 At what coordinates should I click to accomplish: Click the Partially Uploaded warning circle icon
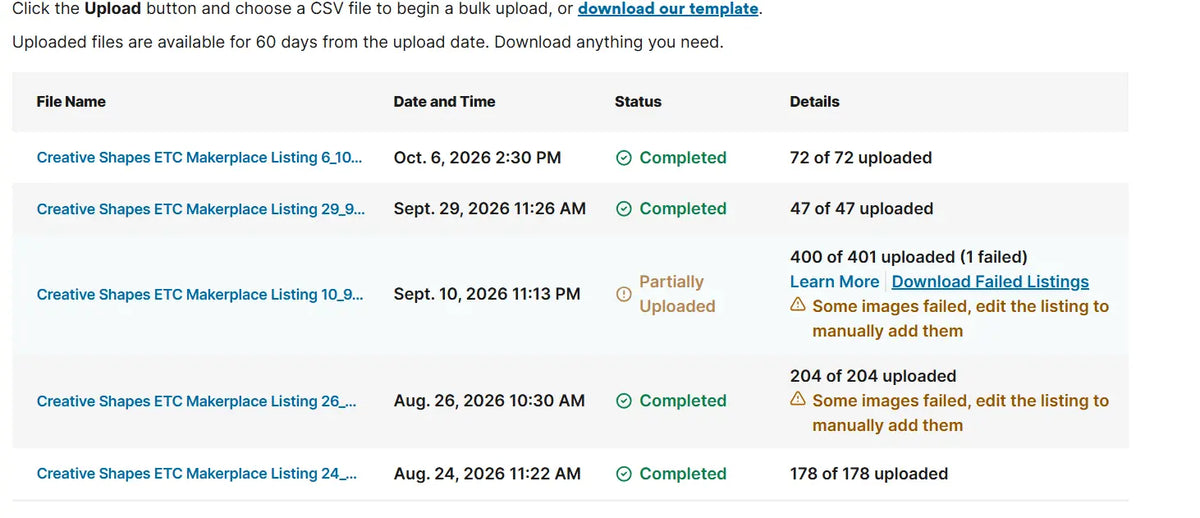click(x=624, y=294)
